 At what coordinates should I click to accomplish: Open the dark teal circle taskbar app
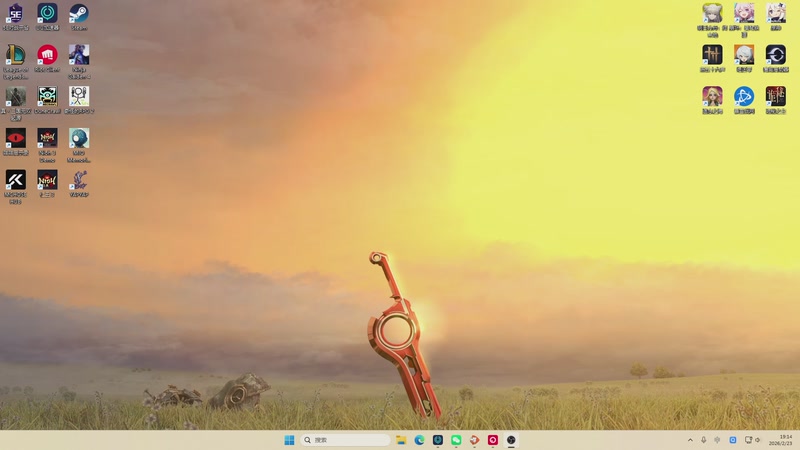(x=438, y=440)
